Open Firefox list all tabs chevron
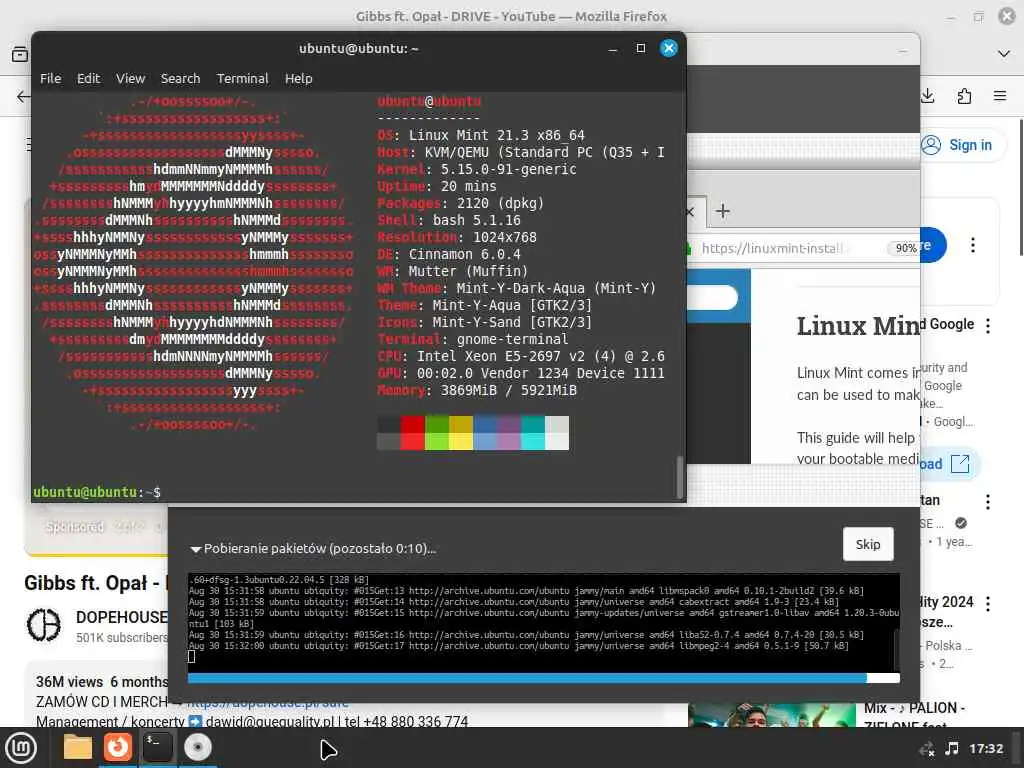 coord(1004,54)
